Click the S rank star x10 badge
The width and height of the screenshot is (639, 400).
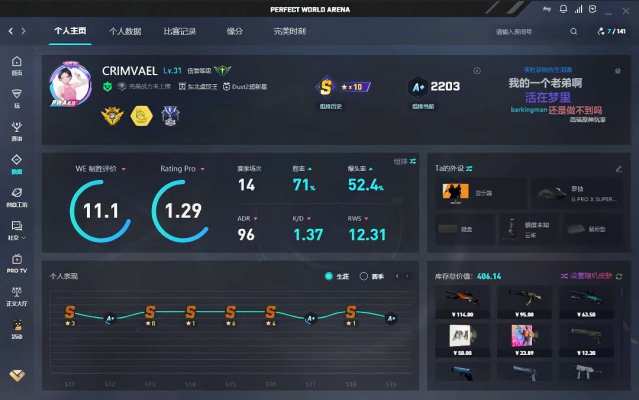pos(344,87)
